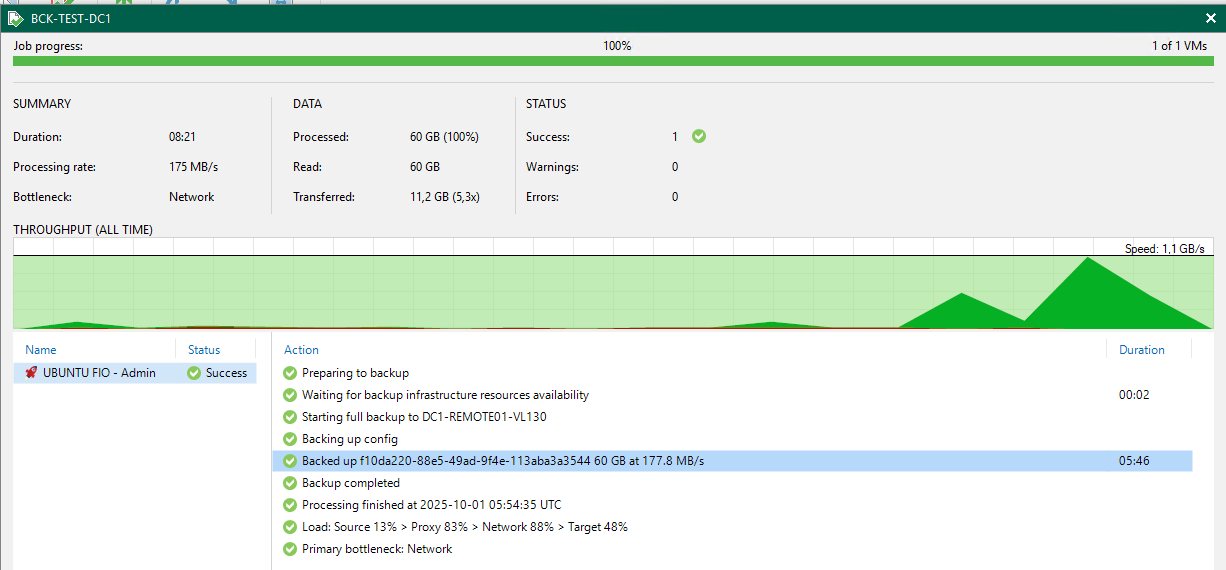Click the green job progress bar
The width and height of the screenshot is (1226, 570).
pos(612,61)
